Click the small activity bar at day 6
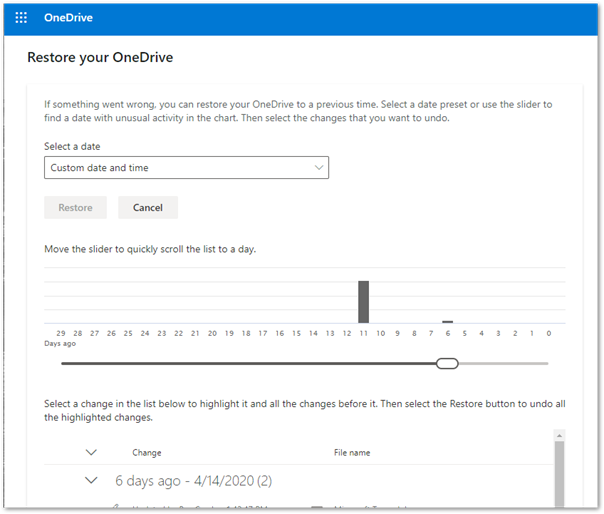This screenshot has height=514, width=604. [x=448, y=320]
